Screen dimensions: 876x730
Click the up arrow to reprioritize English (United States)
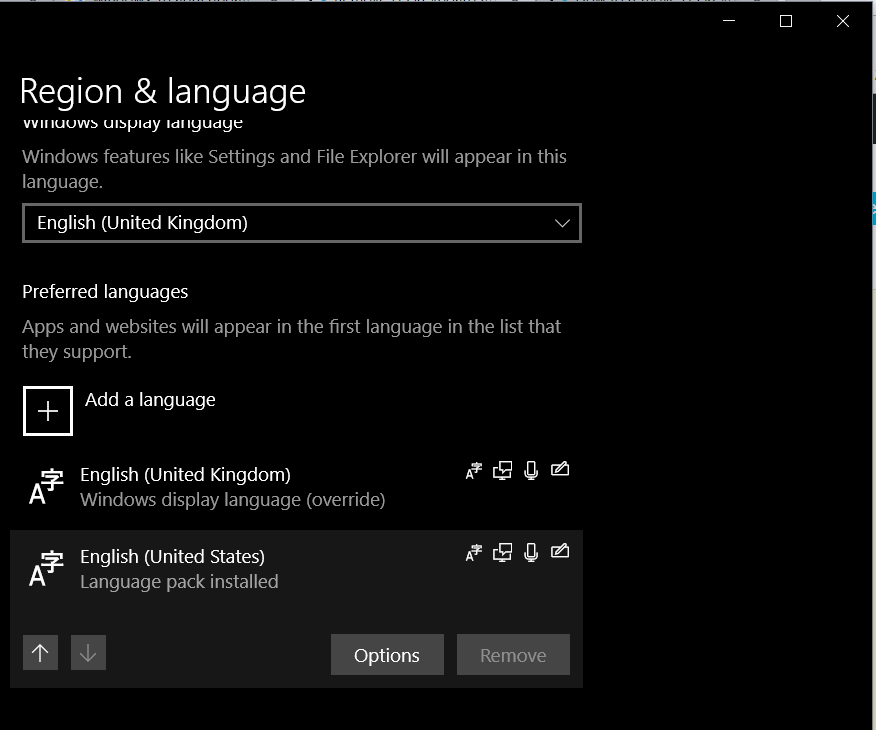pos(40,652)
